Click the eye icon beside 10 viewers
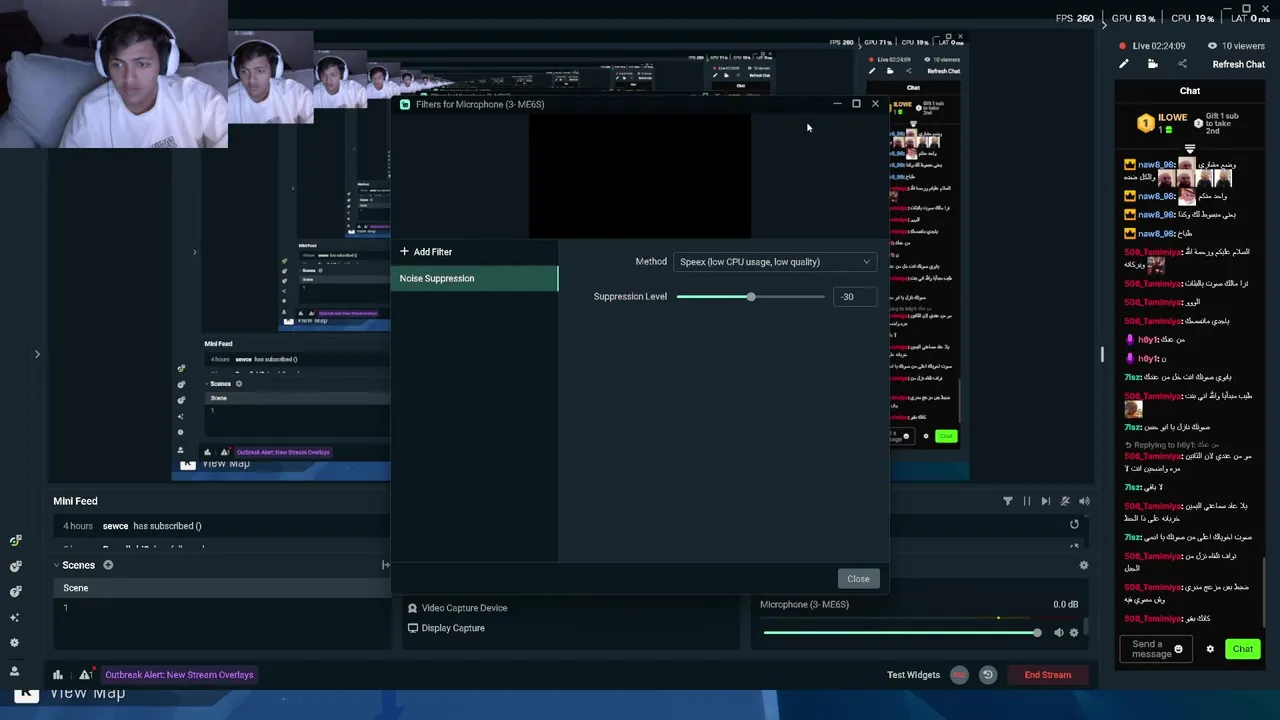This screenshot has height=720, width=1280. 1212,46
